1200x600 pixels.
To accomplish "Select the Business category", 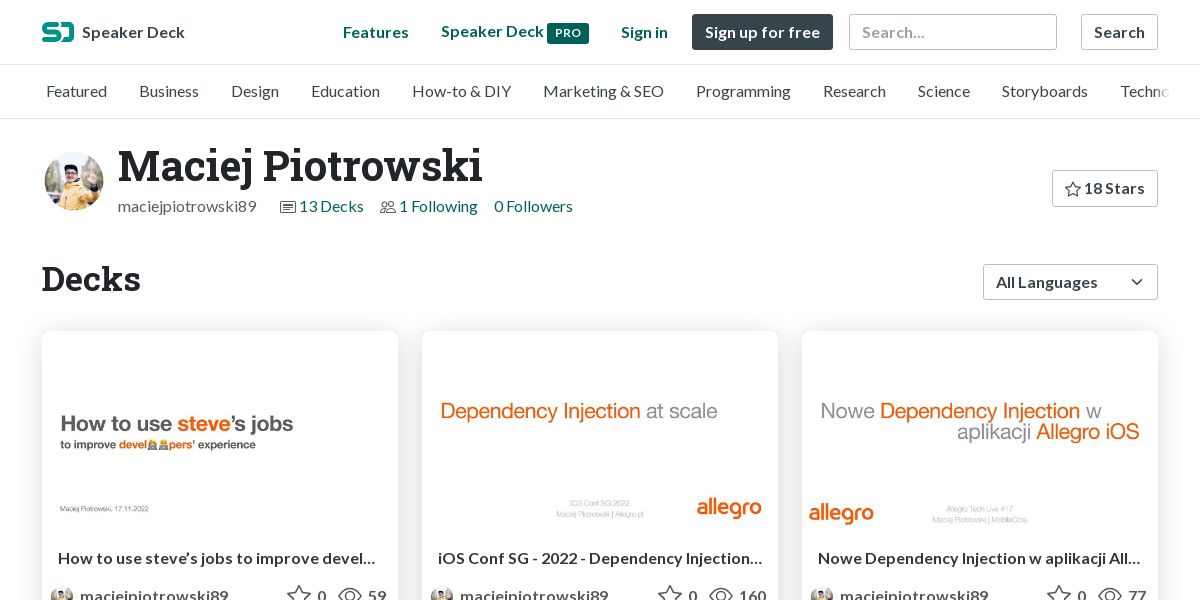I will 169,91.
